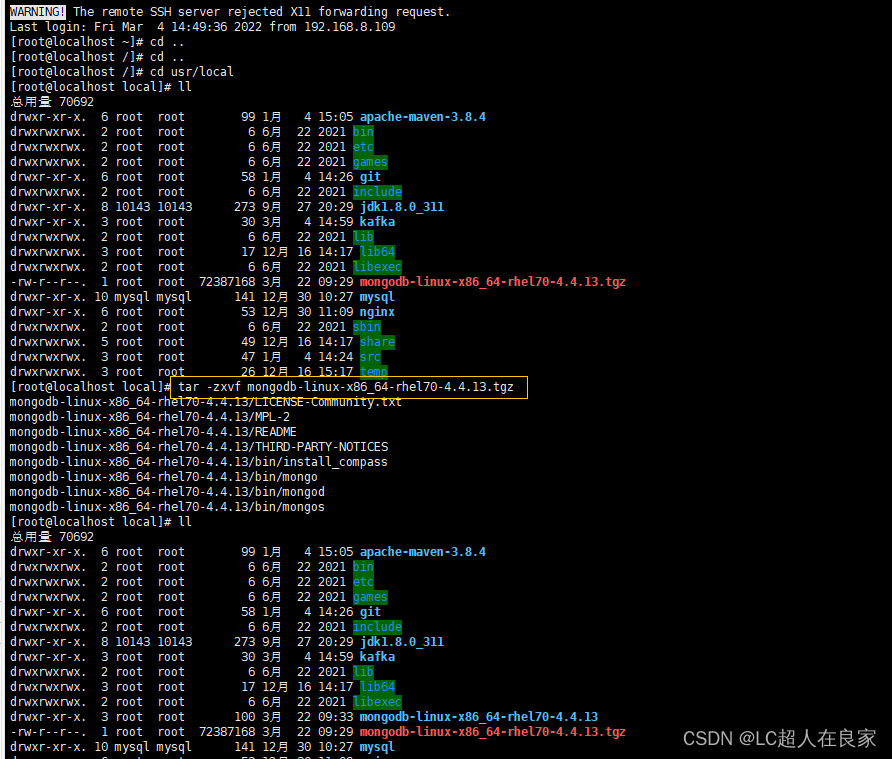Click the line ending in bin/mongod
892x759 pixels.
pos(167,492)
